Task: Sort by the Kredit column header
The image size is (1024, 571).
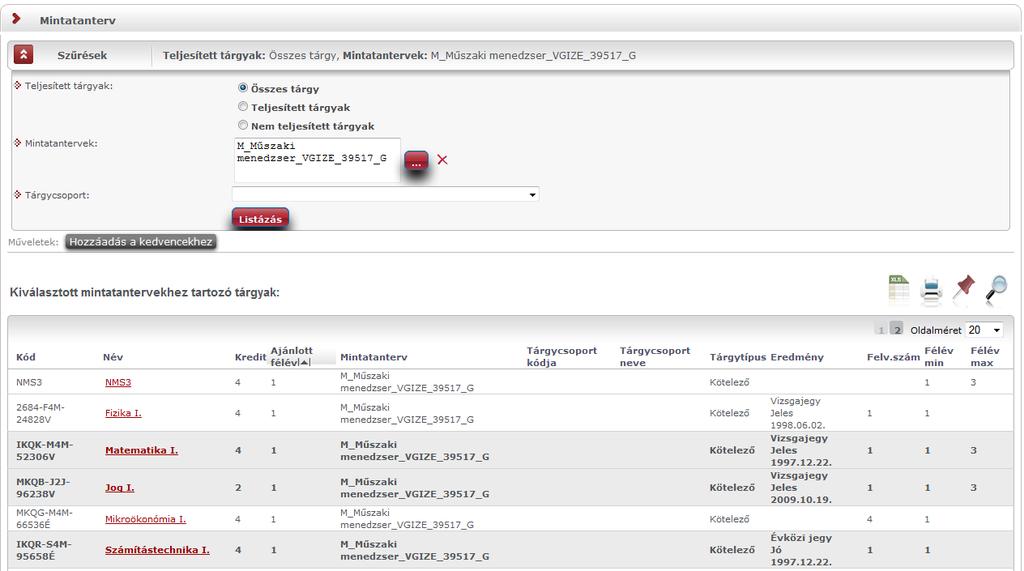Action: (x=250, y=357)
